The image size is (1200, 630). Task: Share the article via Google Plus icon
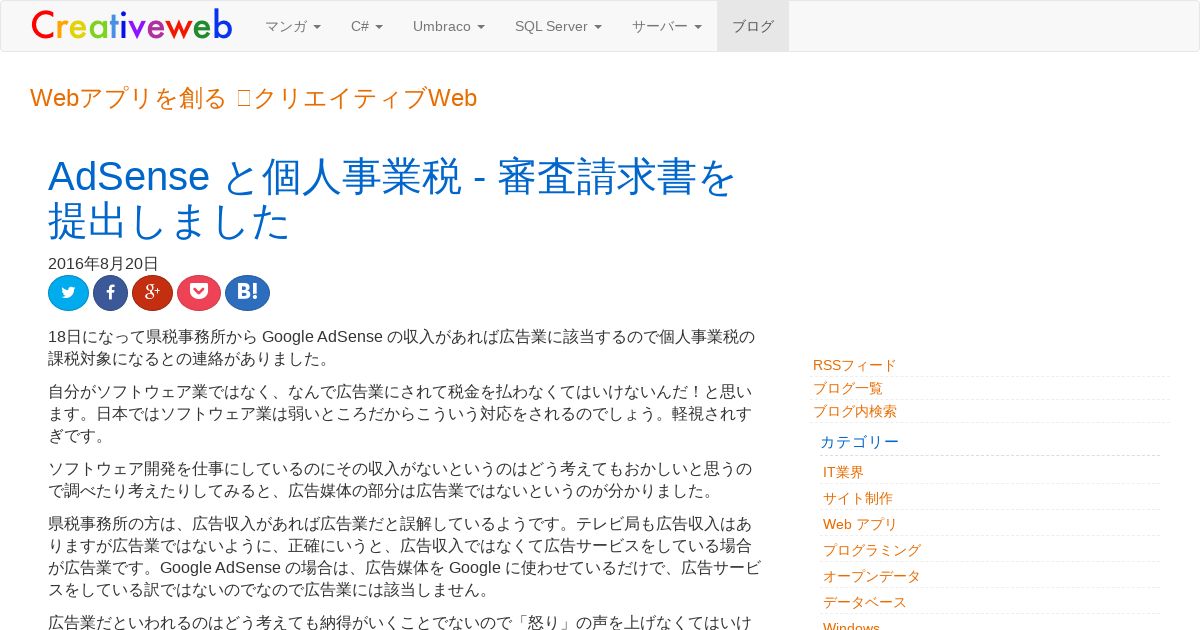[x=152, y=293]
